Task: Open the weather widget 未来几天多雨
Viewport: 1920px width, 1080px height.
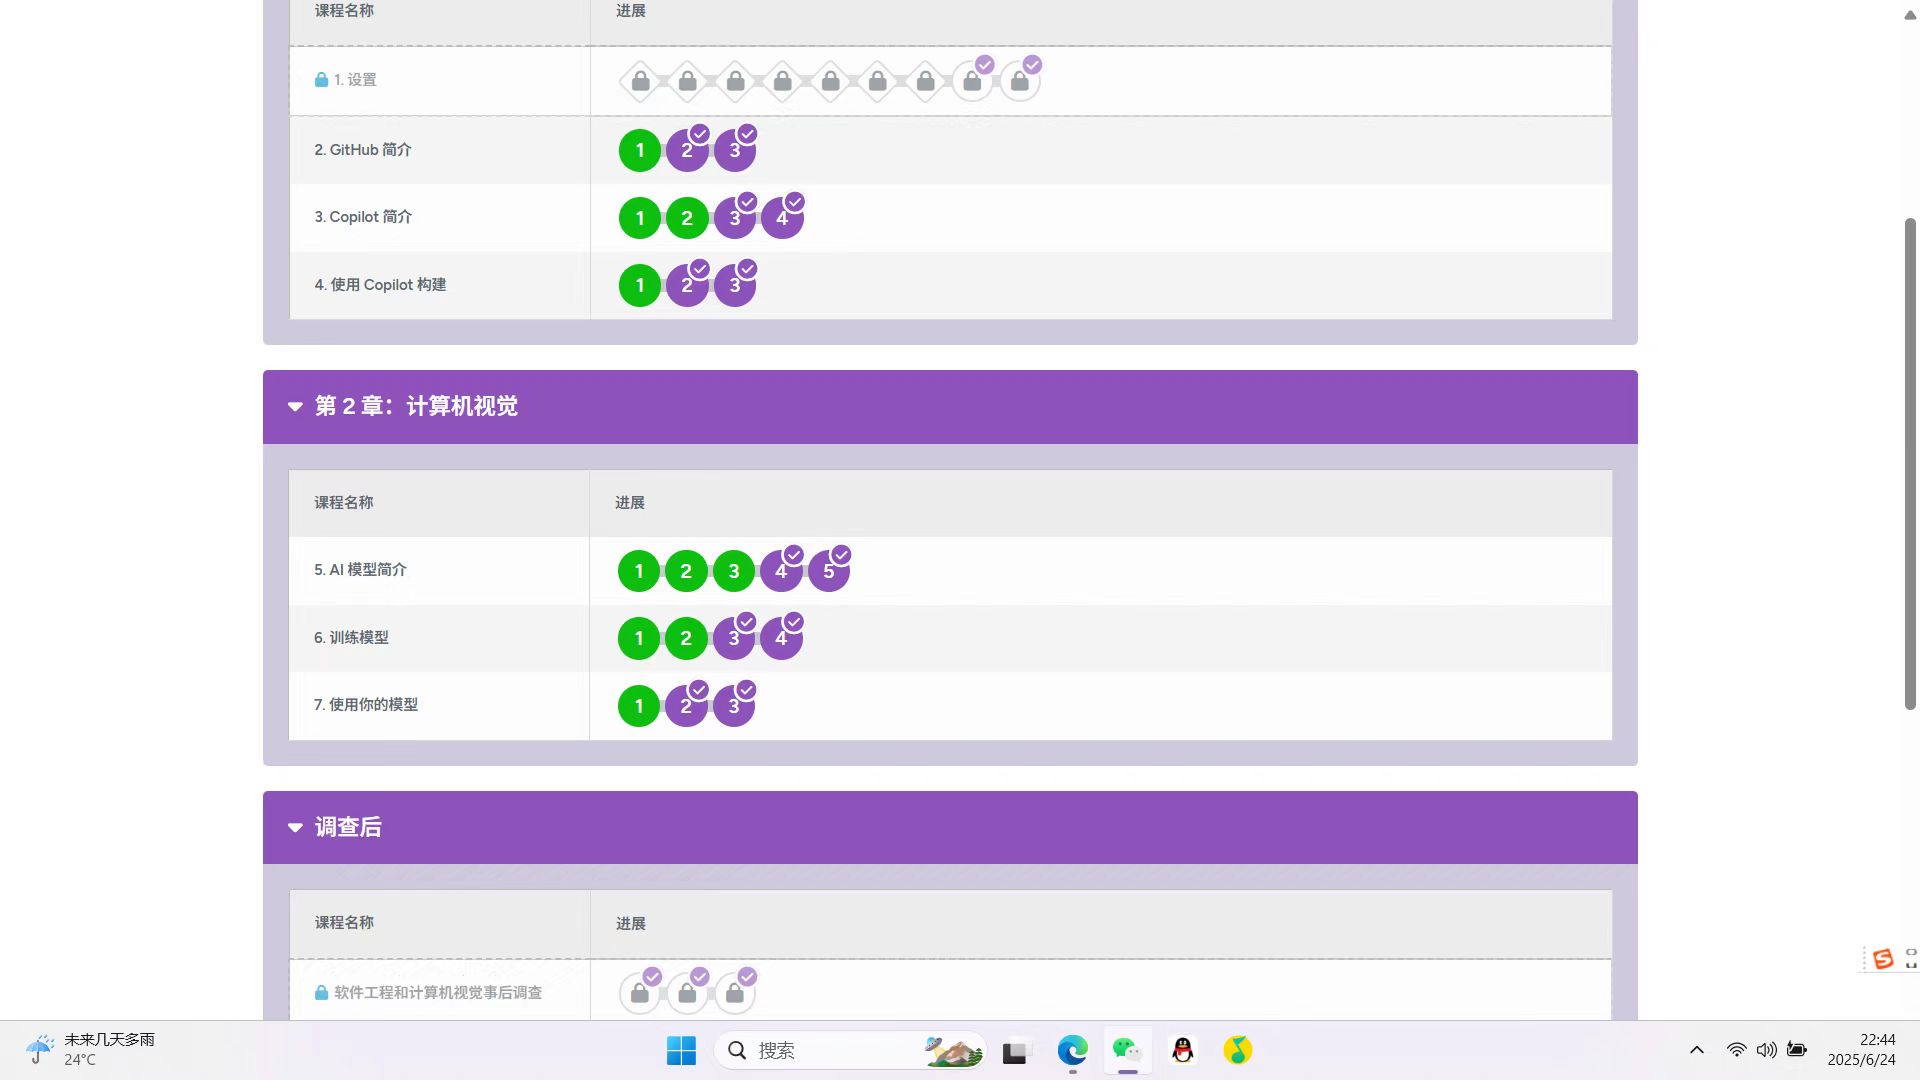Action: tap(90, 1050)
